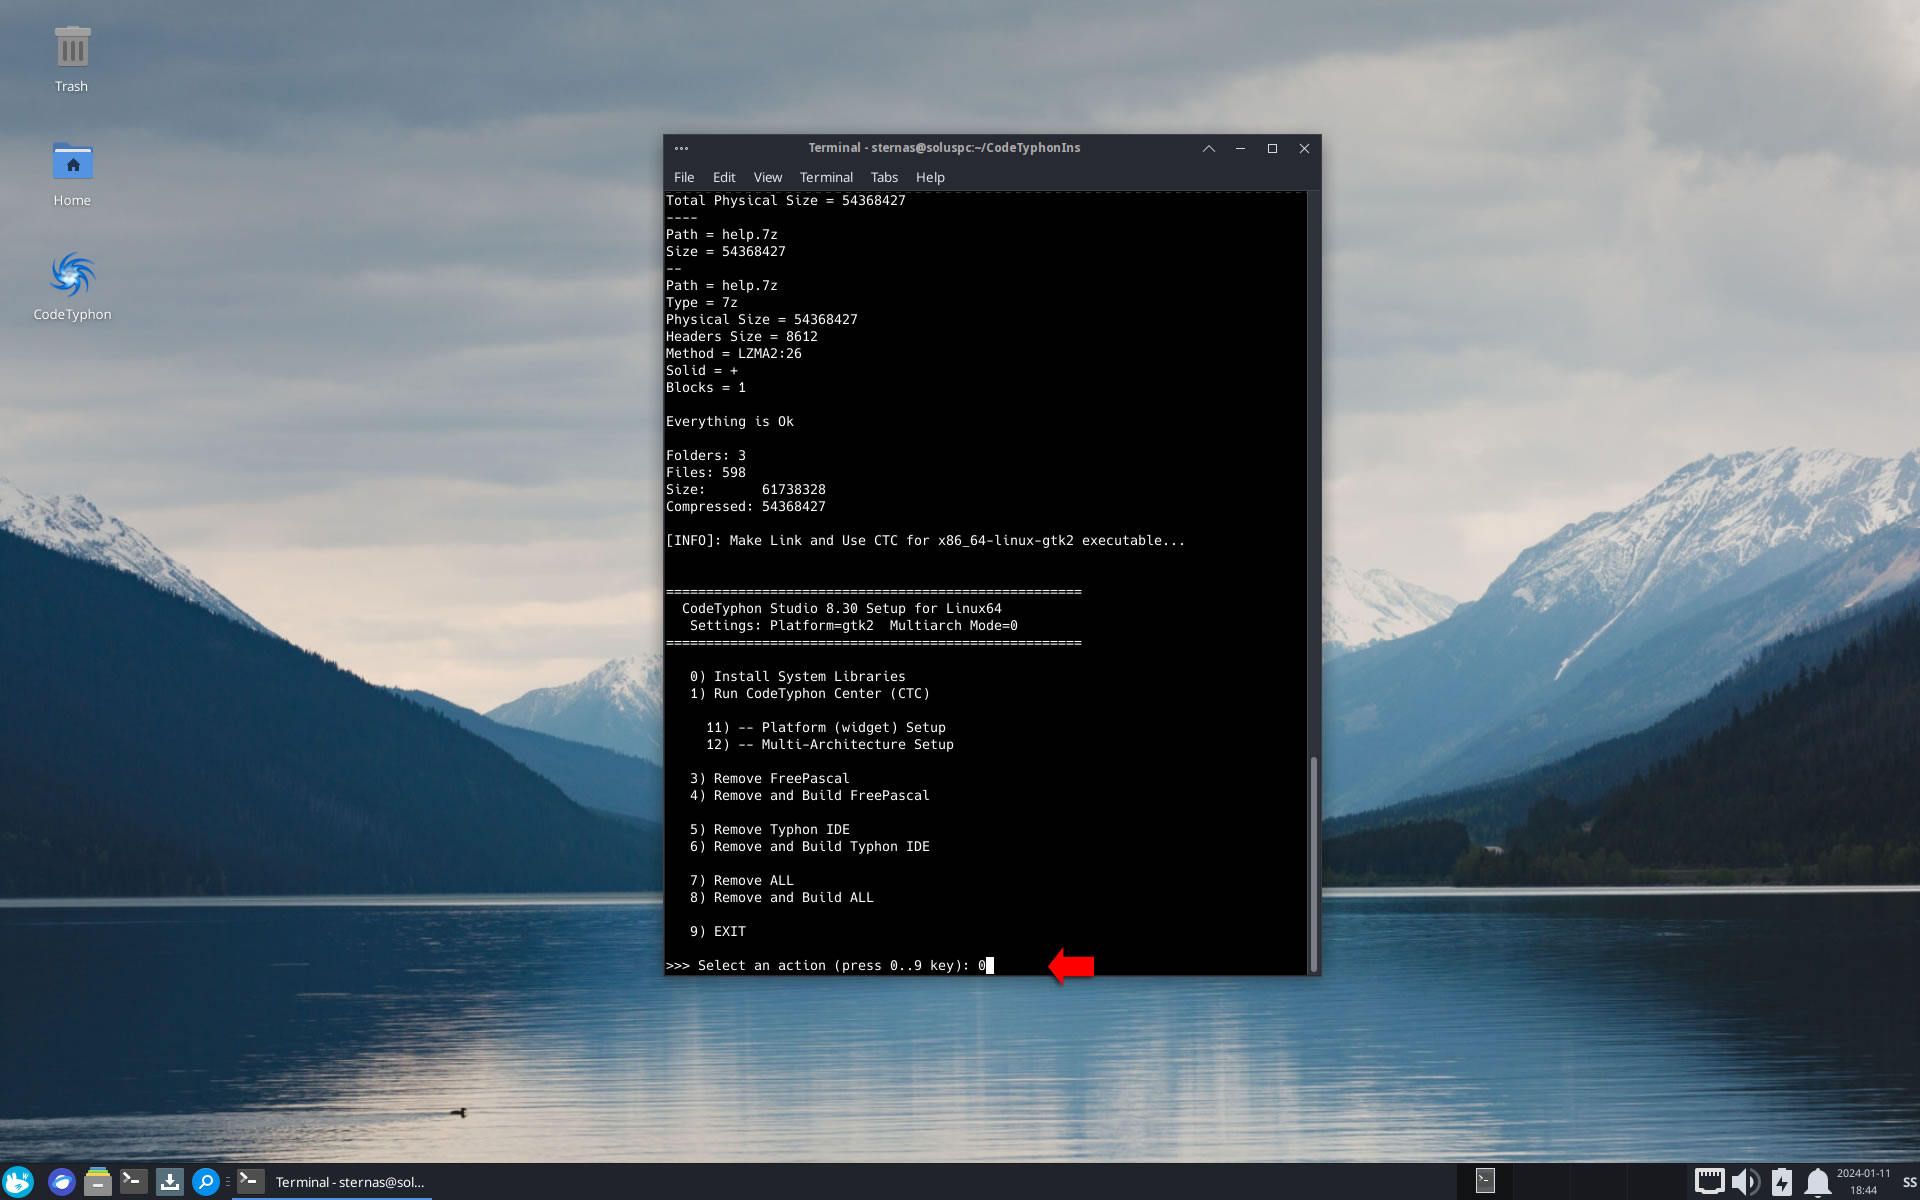This screenshot has height=1200, width=1920.
Task: Open the Home folder desktop icon
Action: pos(72,173)
